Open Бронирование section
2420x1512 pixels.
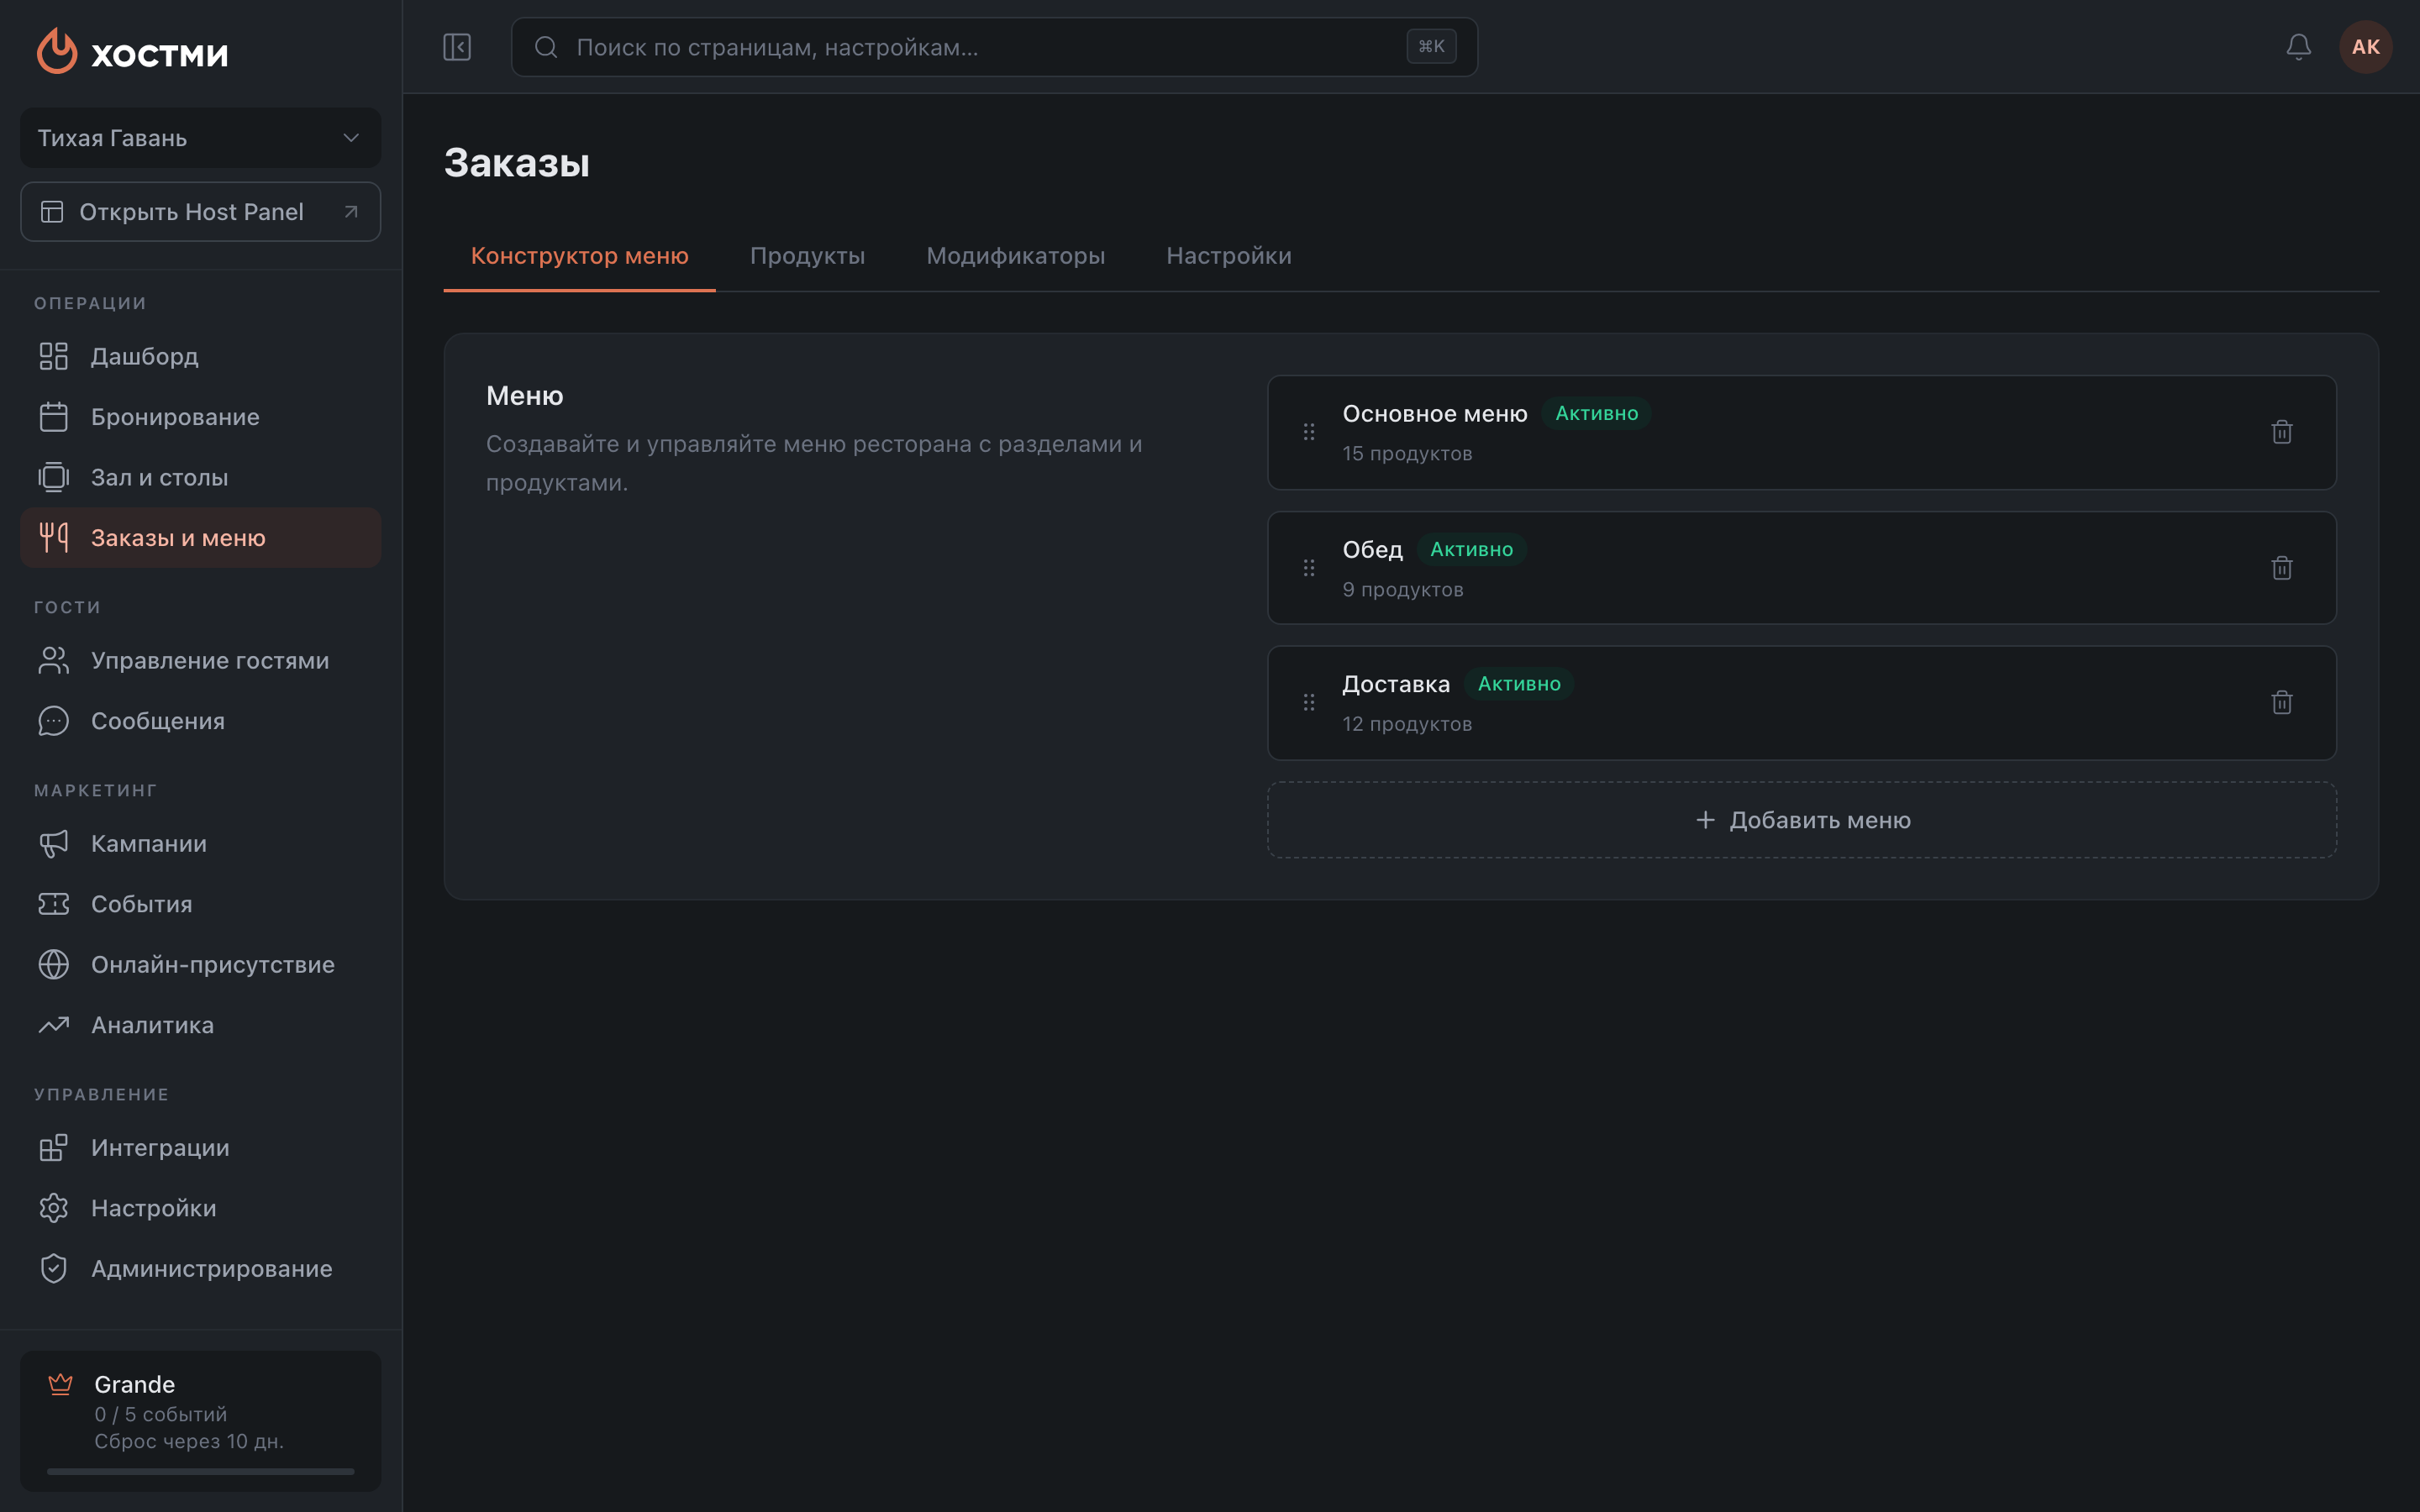pos(201,417)
